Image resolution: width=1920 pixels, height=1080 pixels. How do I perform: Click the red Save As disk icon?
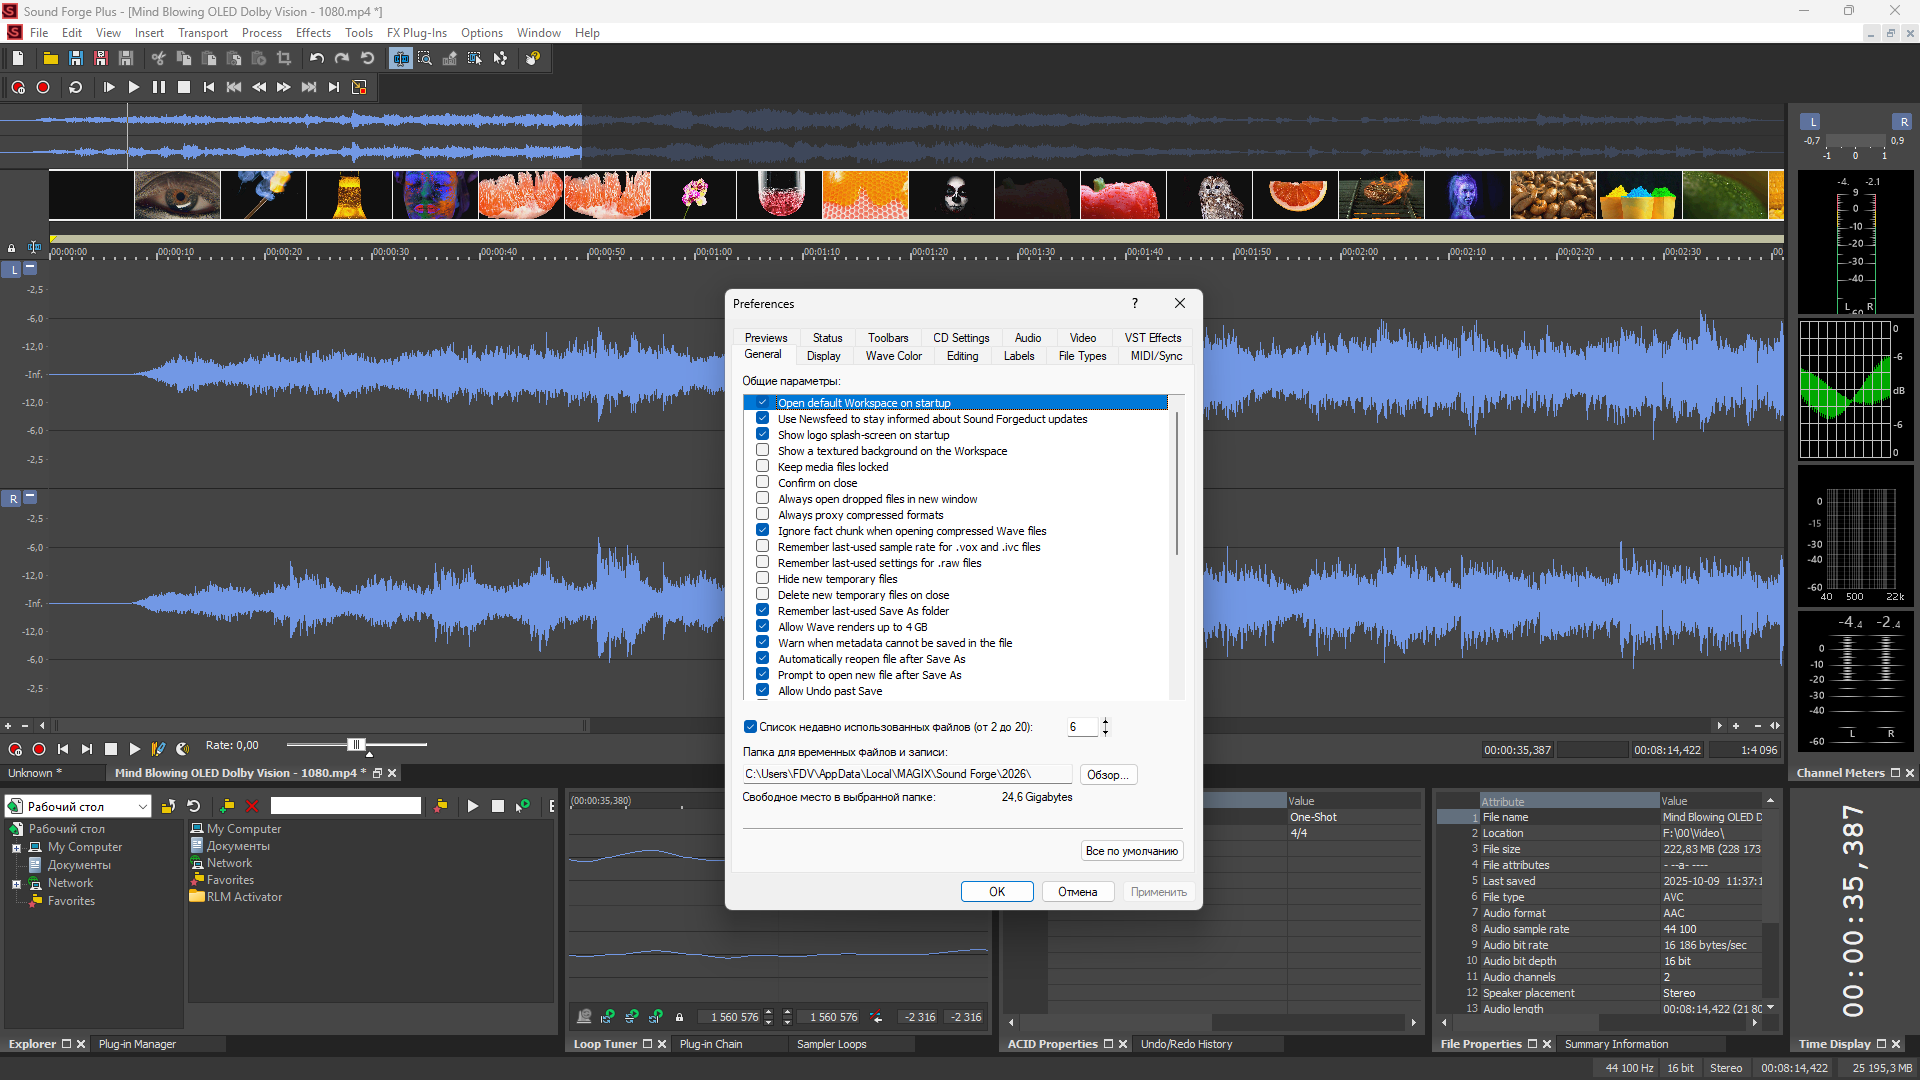point(100,58)
